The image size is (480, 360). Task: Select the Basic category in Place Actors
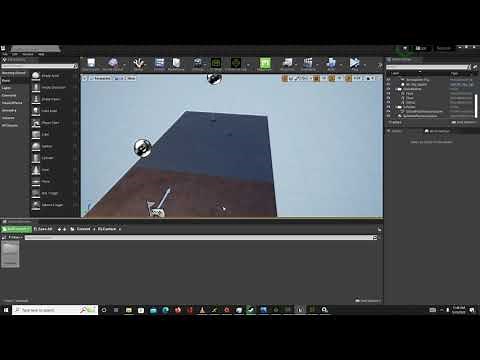tap(6, 80)
